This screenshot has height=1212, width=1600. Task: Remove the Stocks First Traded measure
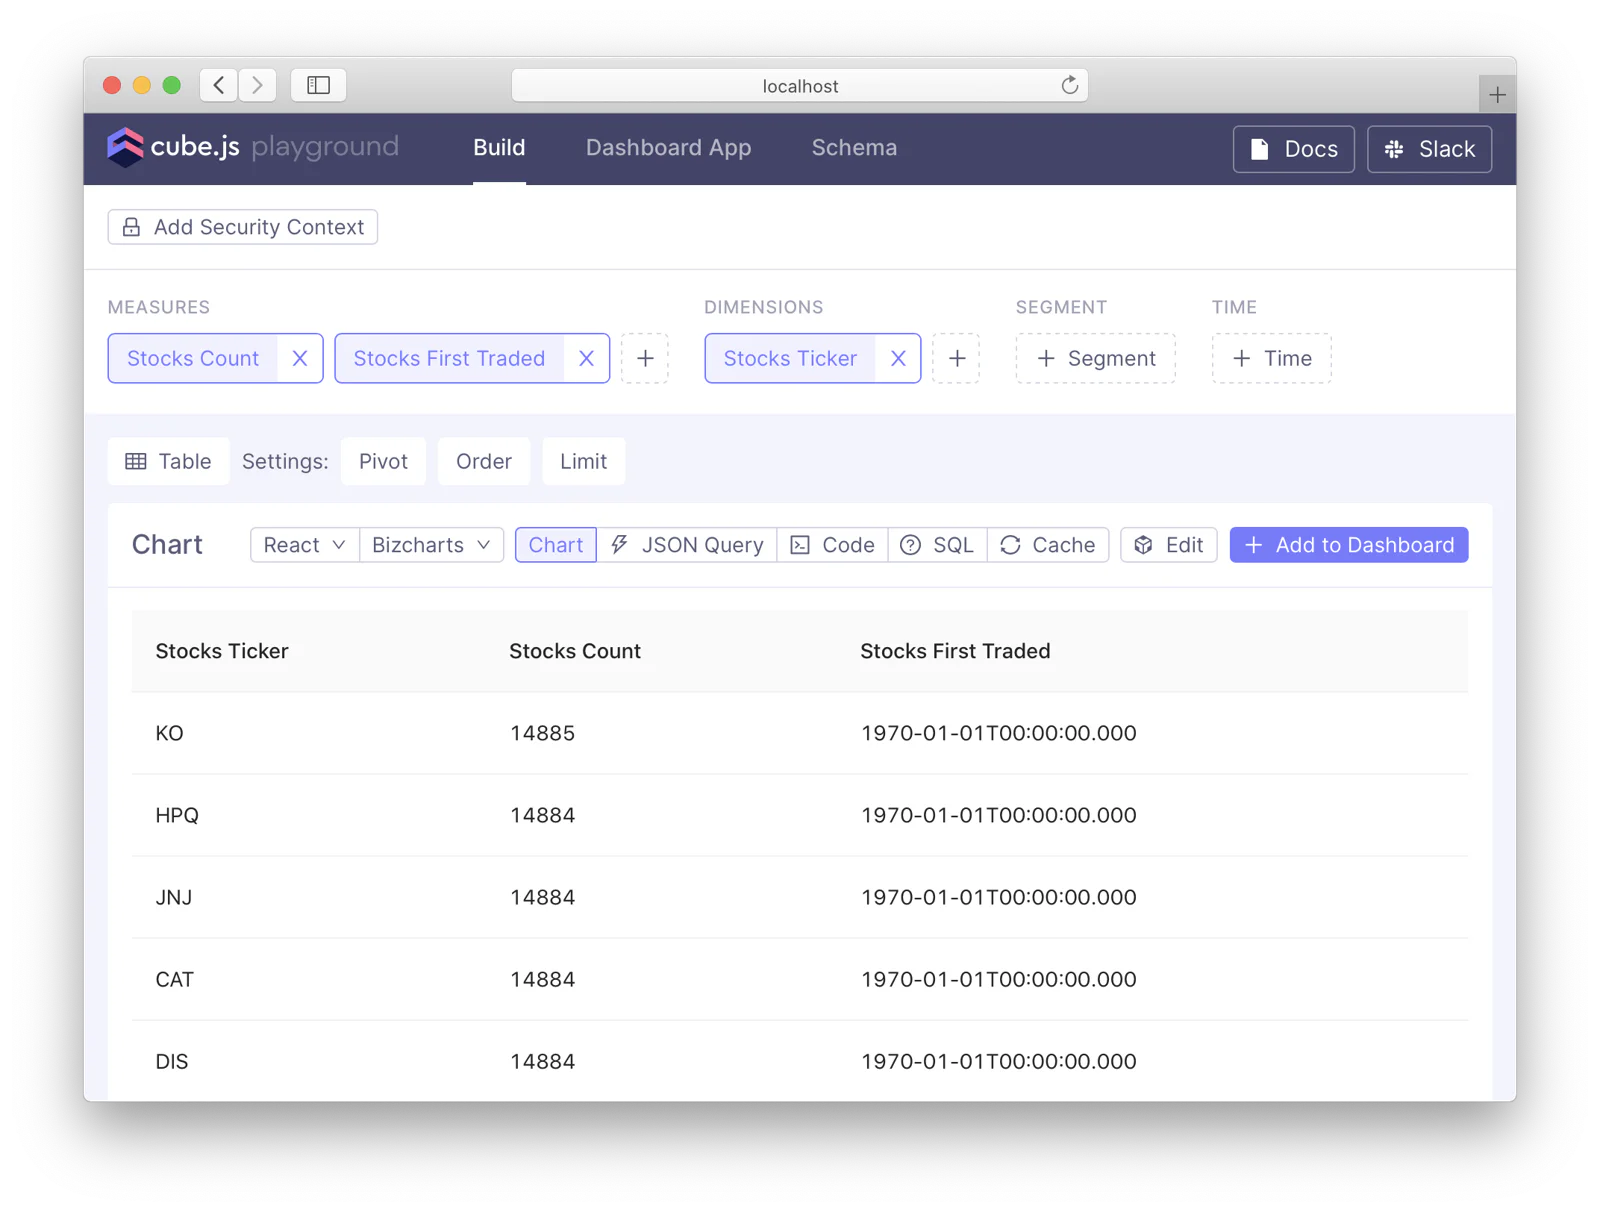(x=586, y=358)
